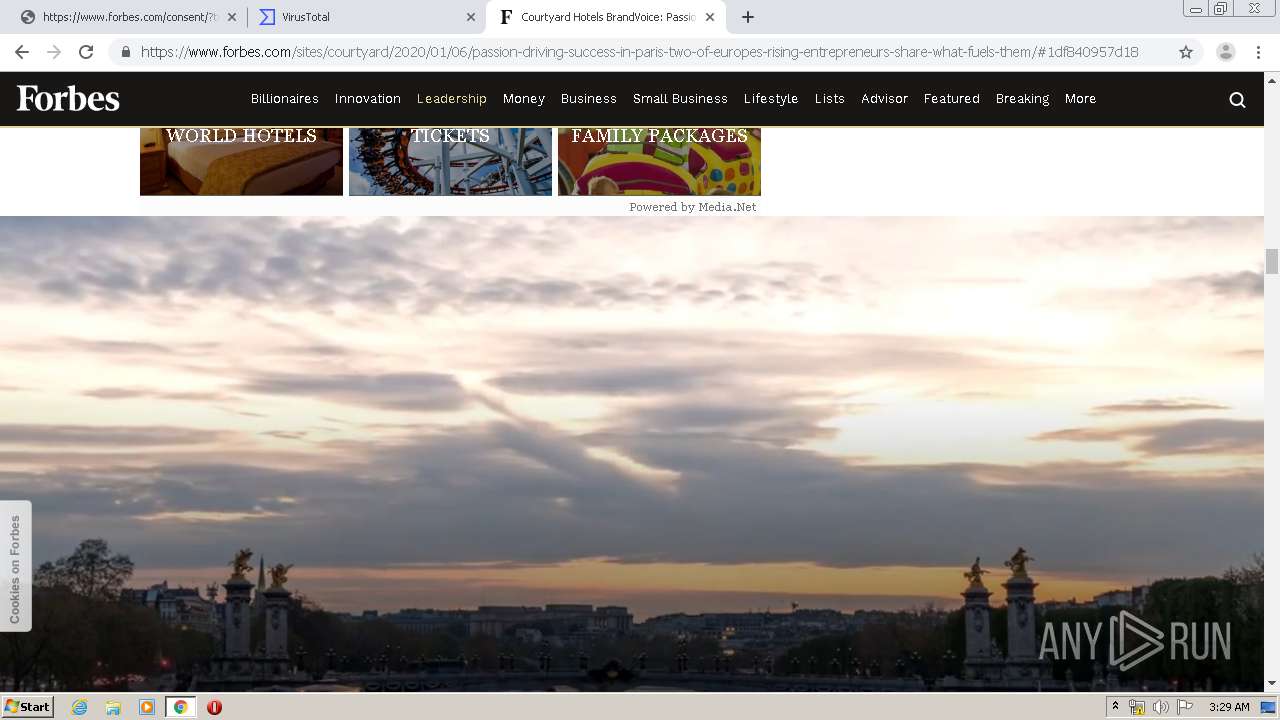Click the scrollbar down arrow
The width and height of the screenshot is (1280, 720).
point(1272,684)
